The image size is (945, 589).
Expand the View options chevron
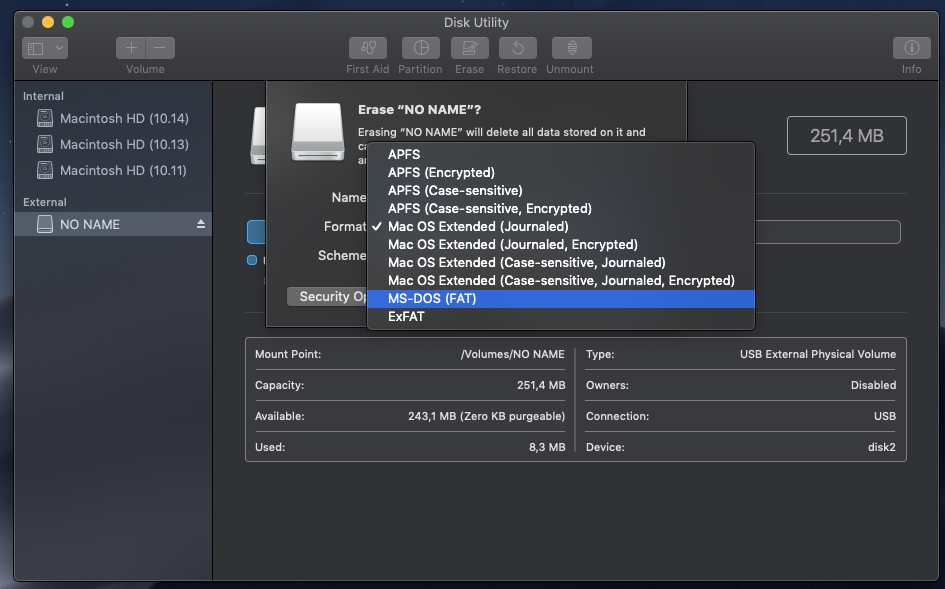tap(59, 48)
